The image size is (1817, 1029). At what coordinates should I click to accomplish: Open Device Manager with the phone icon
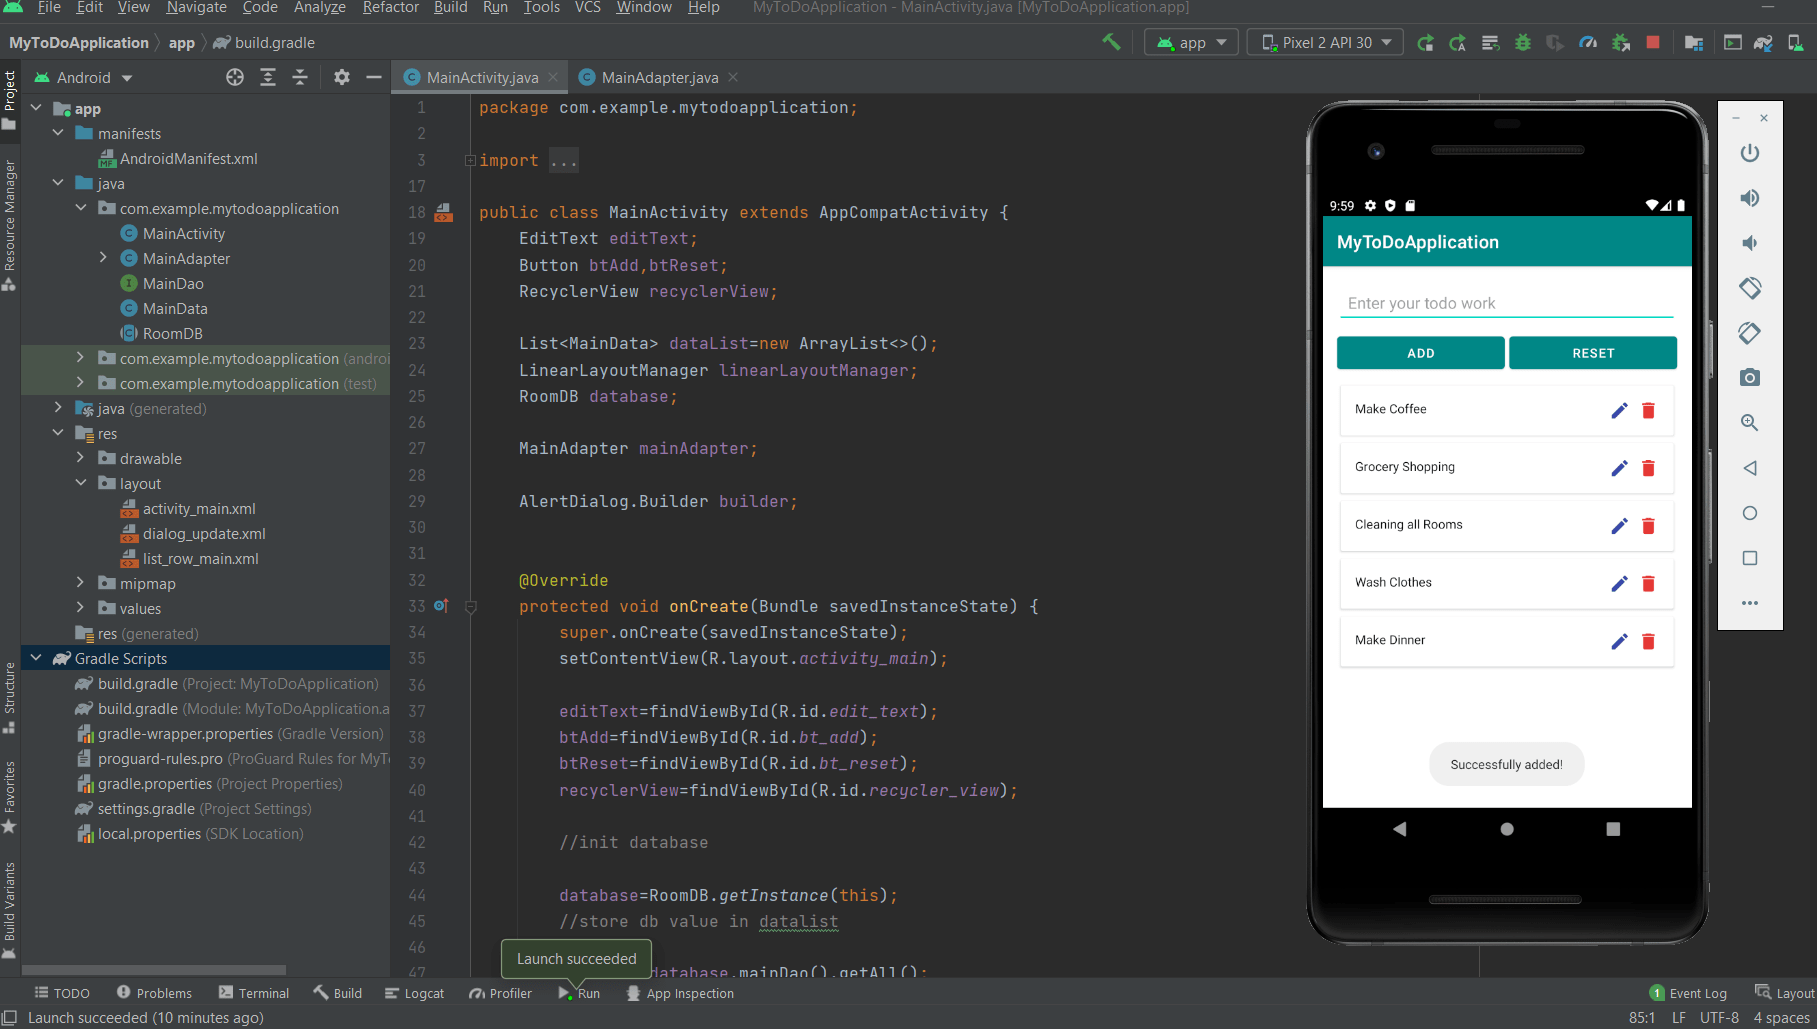tap(1794, 42)
